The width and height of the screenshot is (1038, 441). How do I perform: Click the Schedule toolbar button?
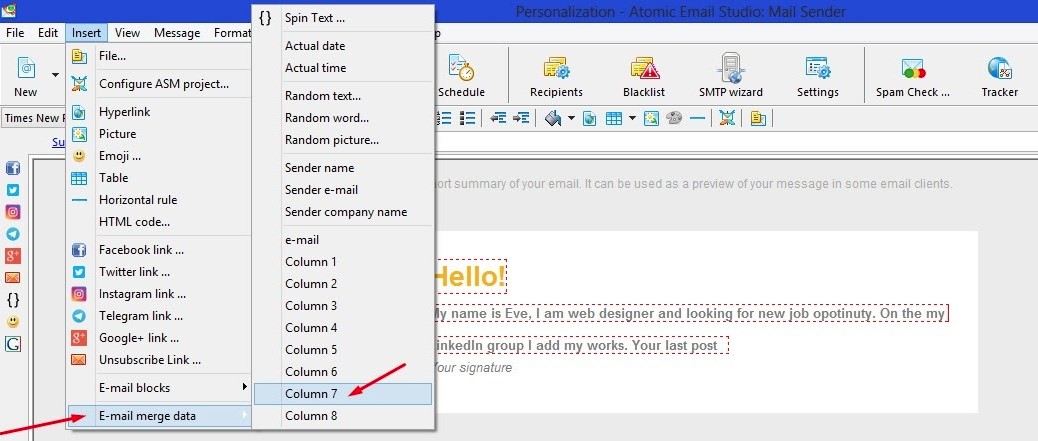pos(461,76)
